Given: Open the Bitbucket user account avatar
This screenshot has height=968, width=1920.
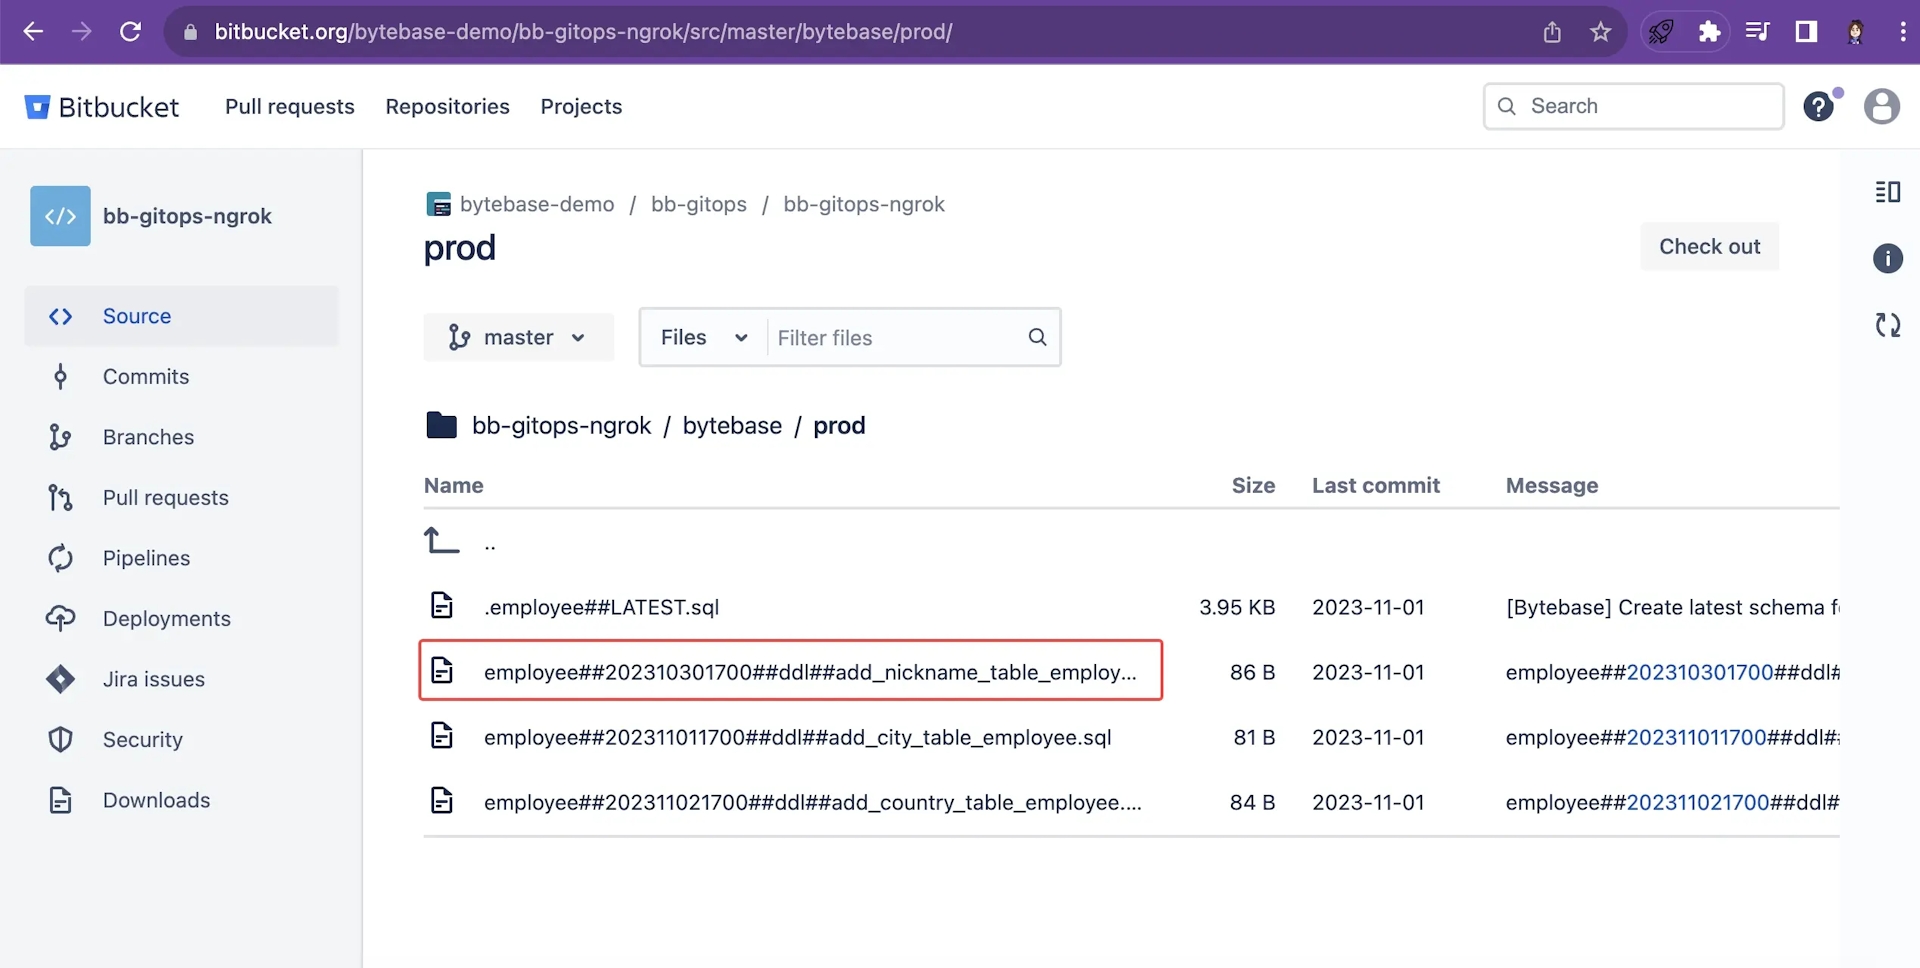Looking at the screenshot, I should click(x=1882, y=106).
